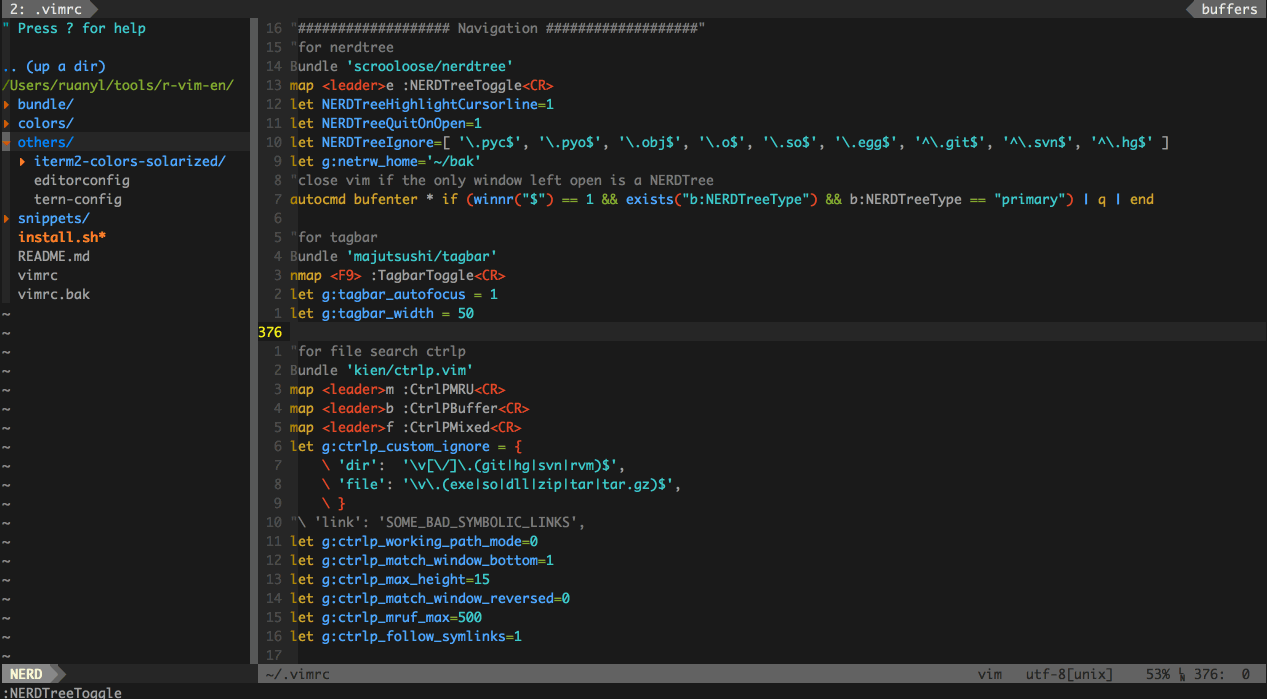Select the snippets/ directory name
The width and height of the screenshot is (1267, 699).
54,218
